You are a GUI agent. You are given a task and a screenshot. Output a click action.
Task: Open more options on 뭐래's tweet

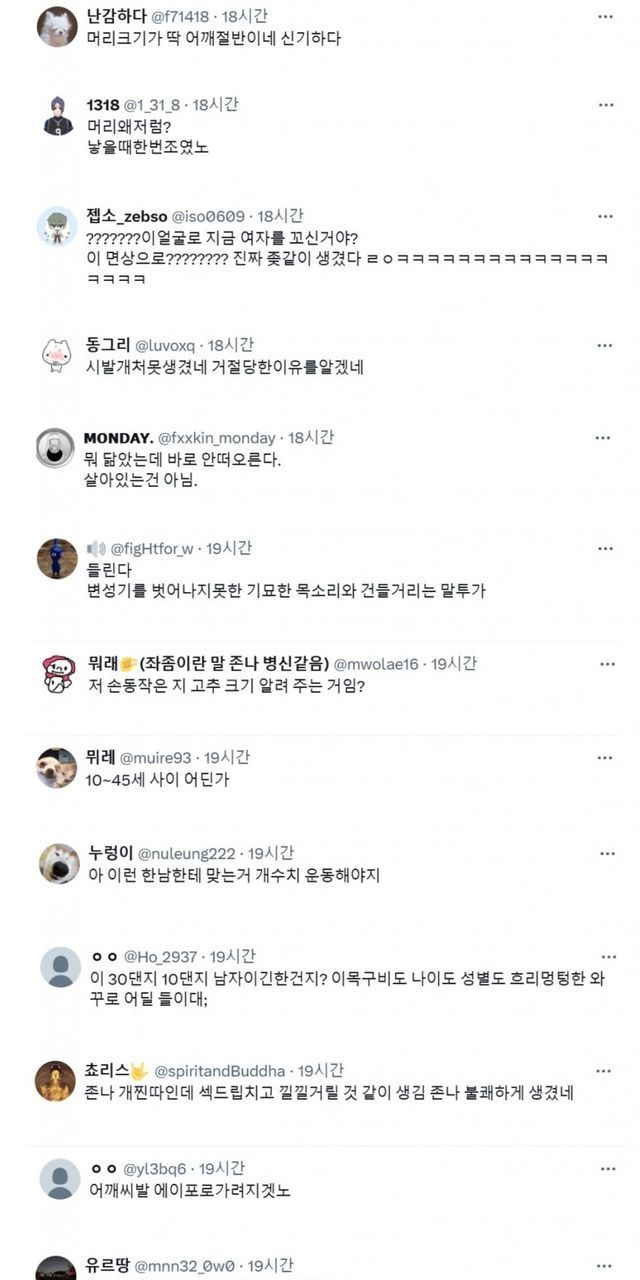point(606,664)
